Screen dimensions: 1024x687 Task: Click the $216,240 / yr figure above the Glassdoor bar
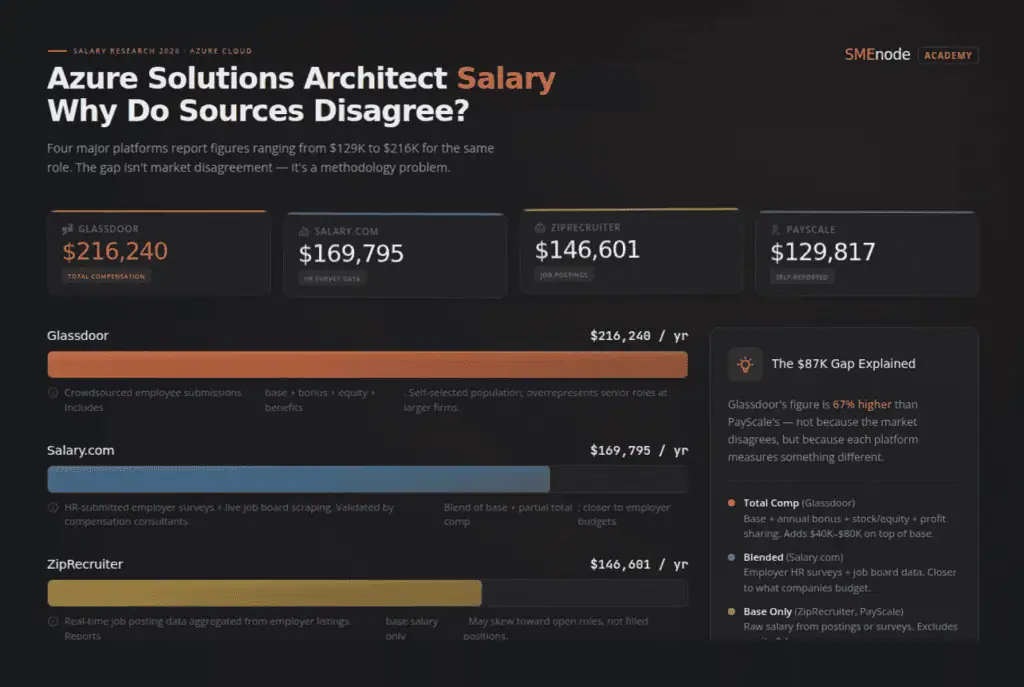click(642, 336)
